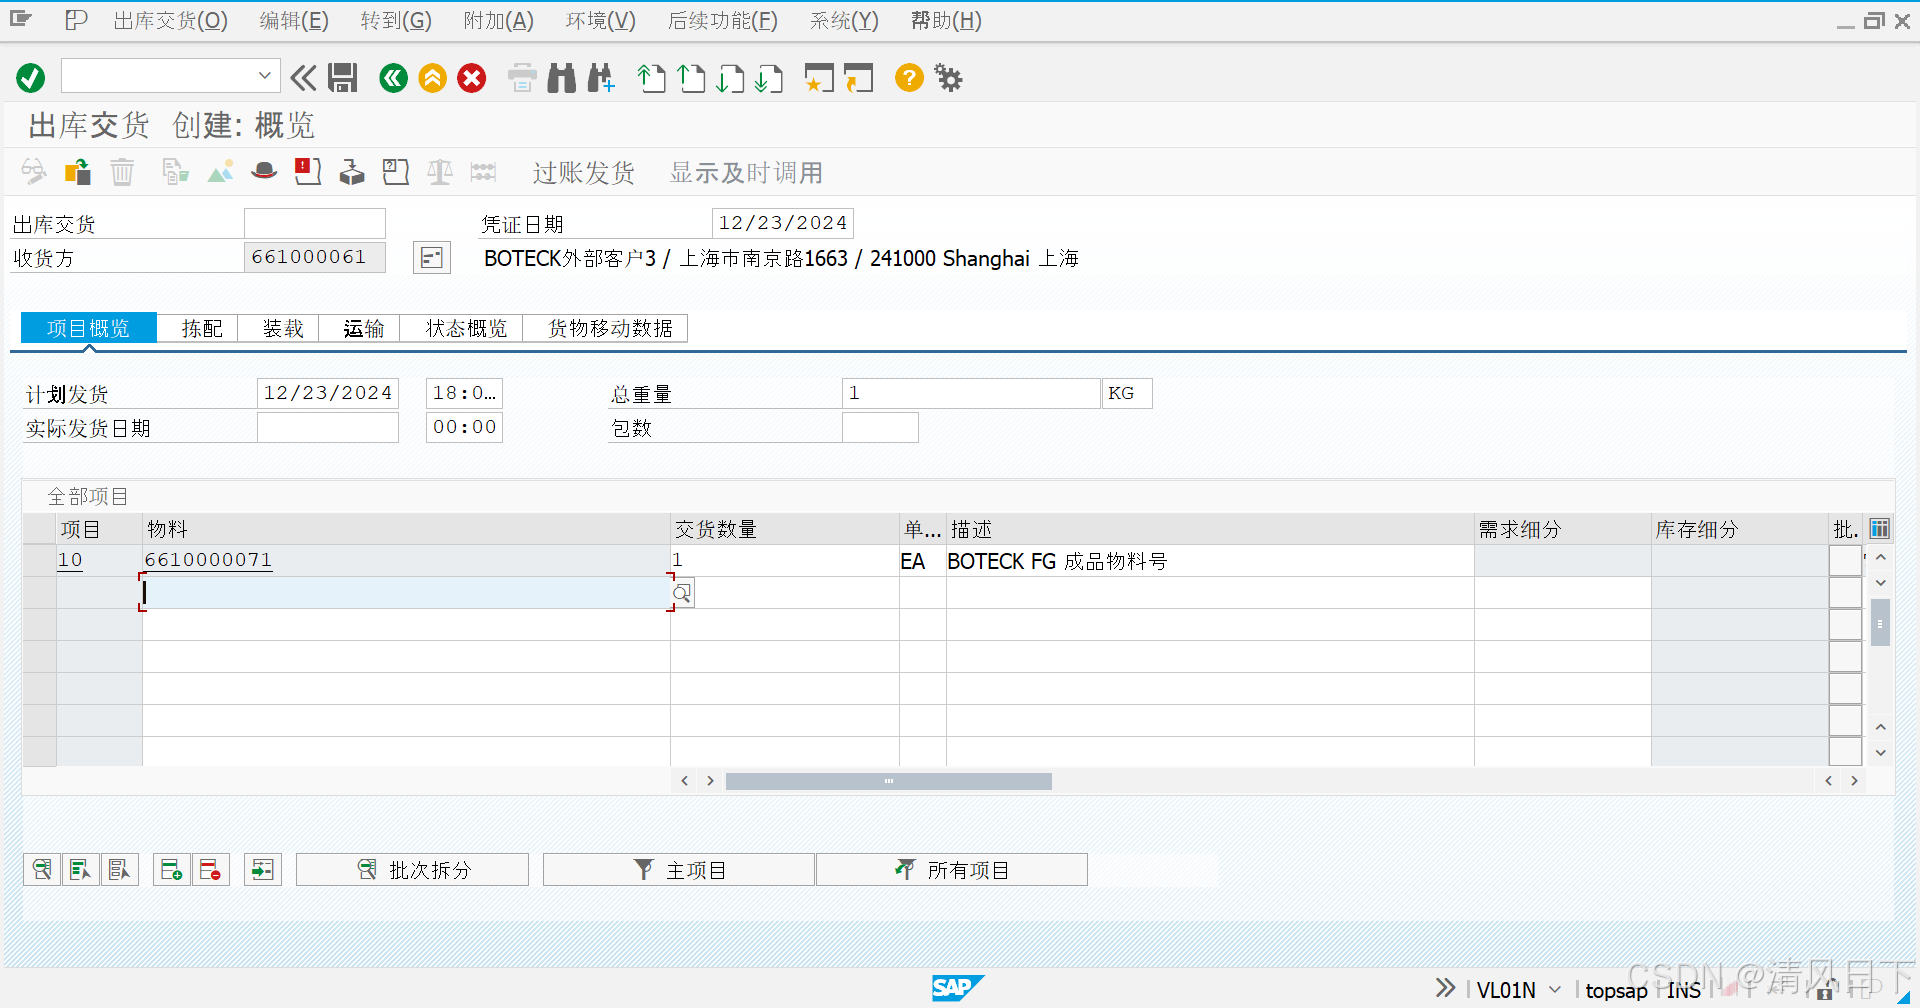This screenshot has width=1920, height=1008.
Task: Click the green Back arrow icon
Action: [394, 78]
